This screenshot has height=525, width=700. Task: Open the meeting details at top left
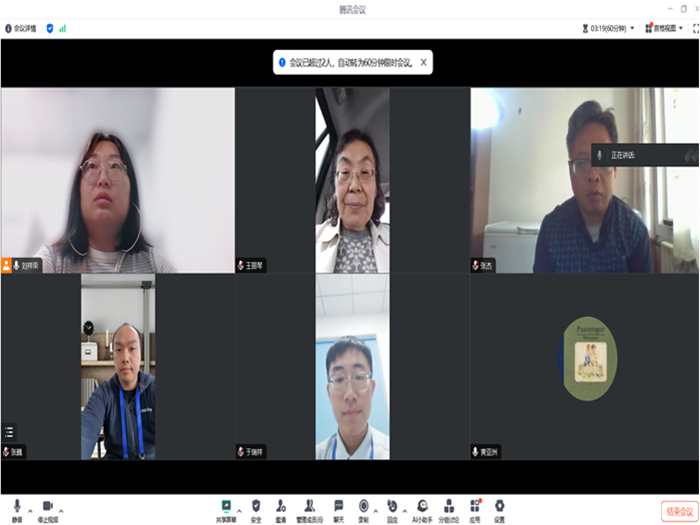[x=20, y=28]
